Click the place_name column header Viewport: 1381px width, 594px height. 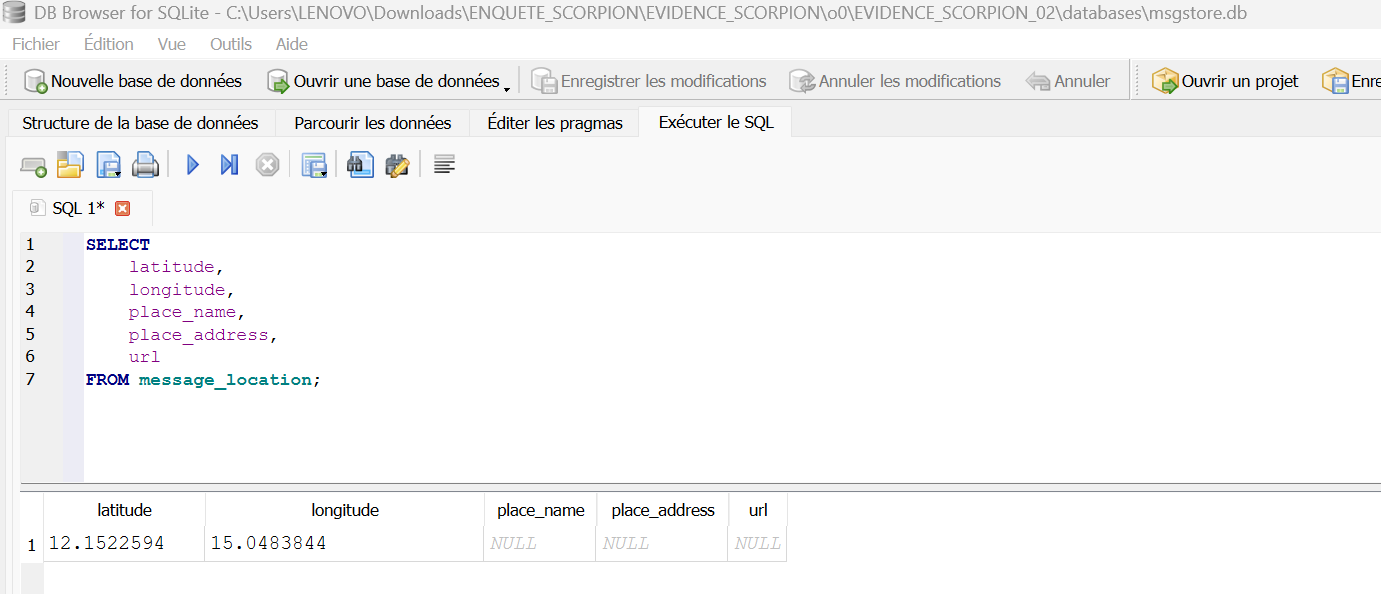coord(541,510)
